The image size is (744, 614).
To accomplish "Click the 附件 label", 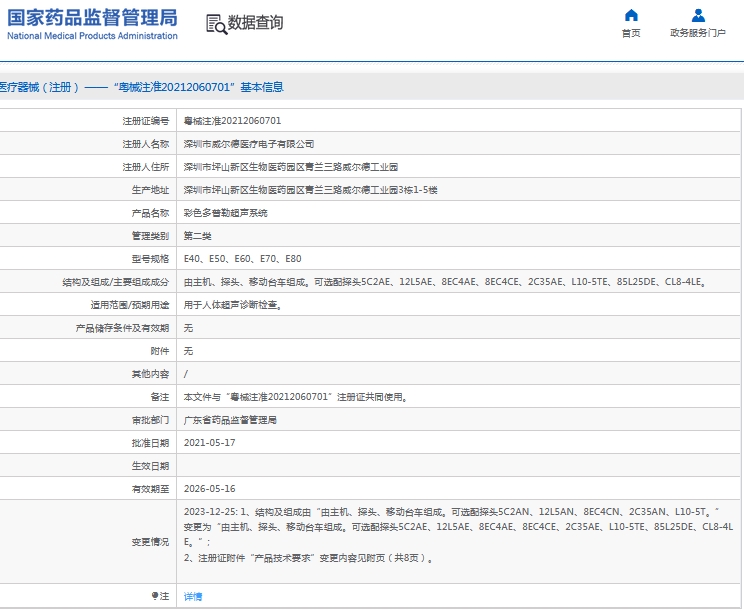I will (160, 351).
